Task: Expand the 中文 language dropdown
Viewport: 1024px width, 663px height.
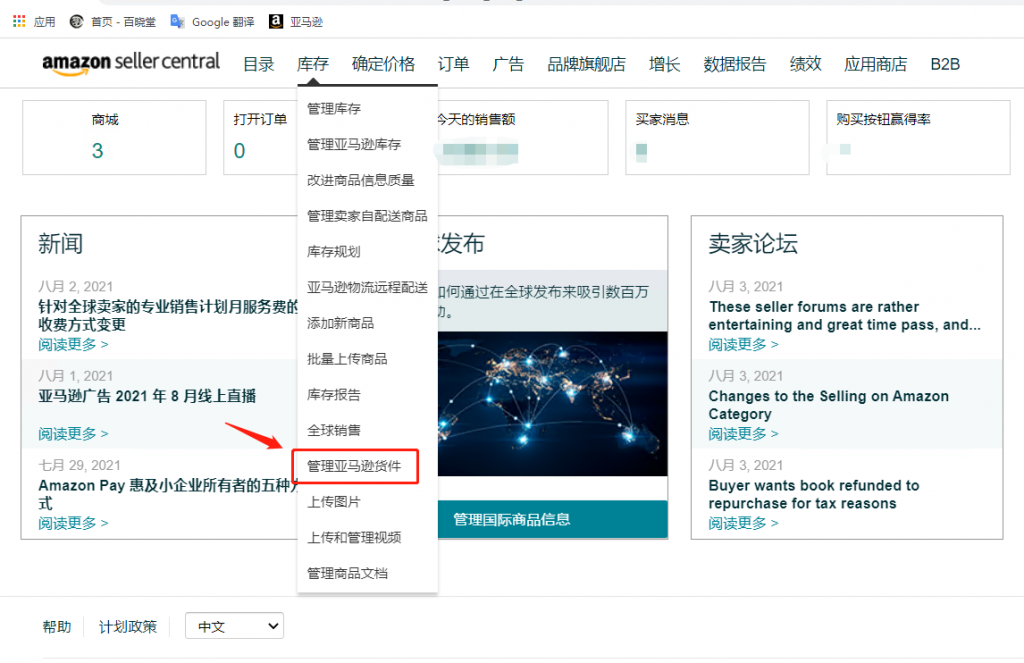Action: tap(234, 626)
